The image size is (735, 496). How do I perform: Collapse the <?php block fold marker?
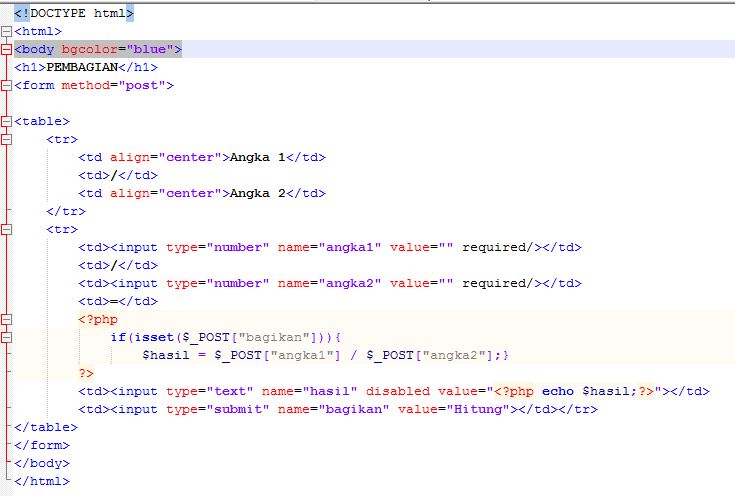6,319
